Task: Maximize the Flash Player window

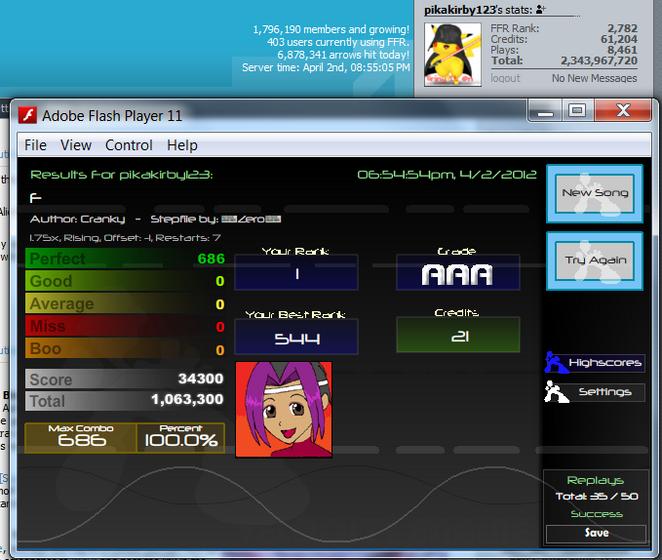Action: tap(577, 111)
